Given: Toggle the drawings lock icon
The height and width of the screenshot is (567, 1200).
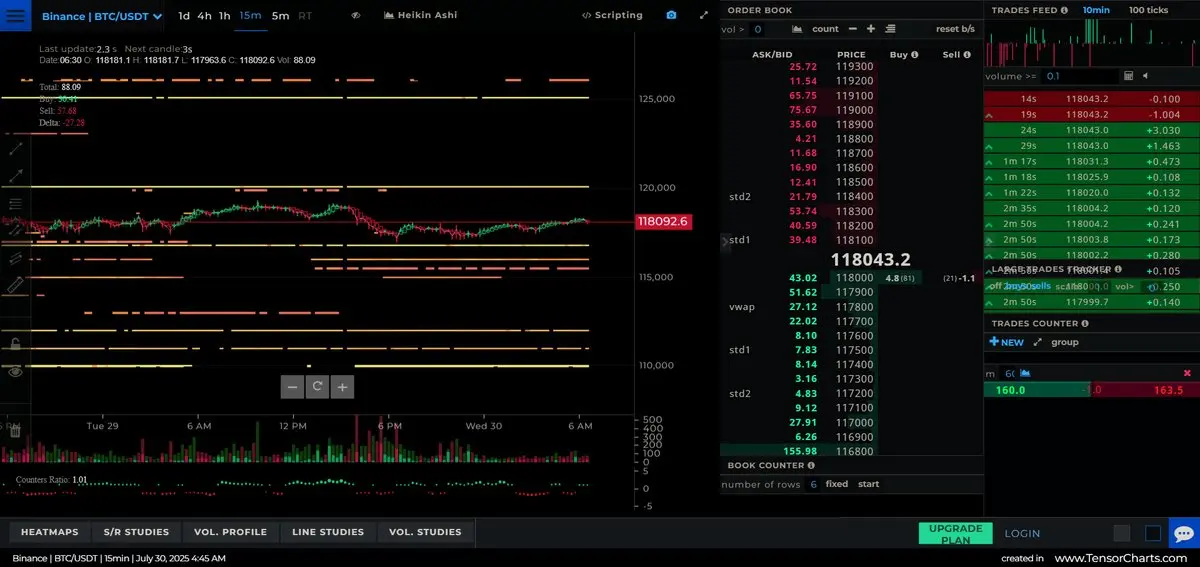Looking at the screenshot, I should (15, 344).
